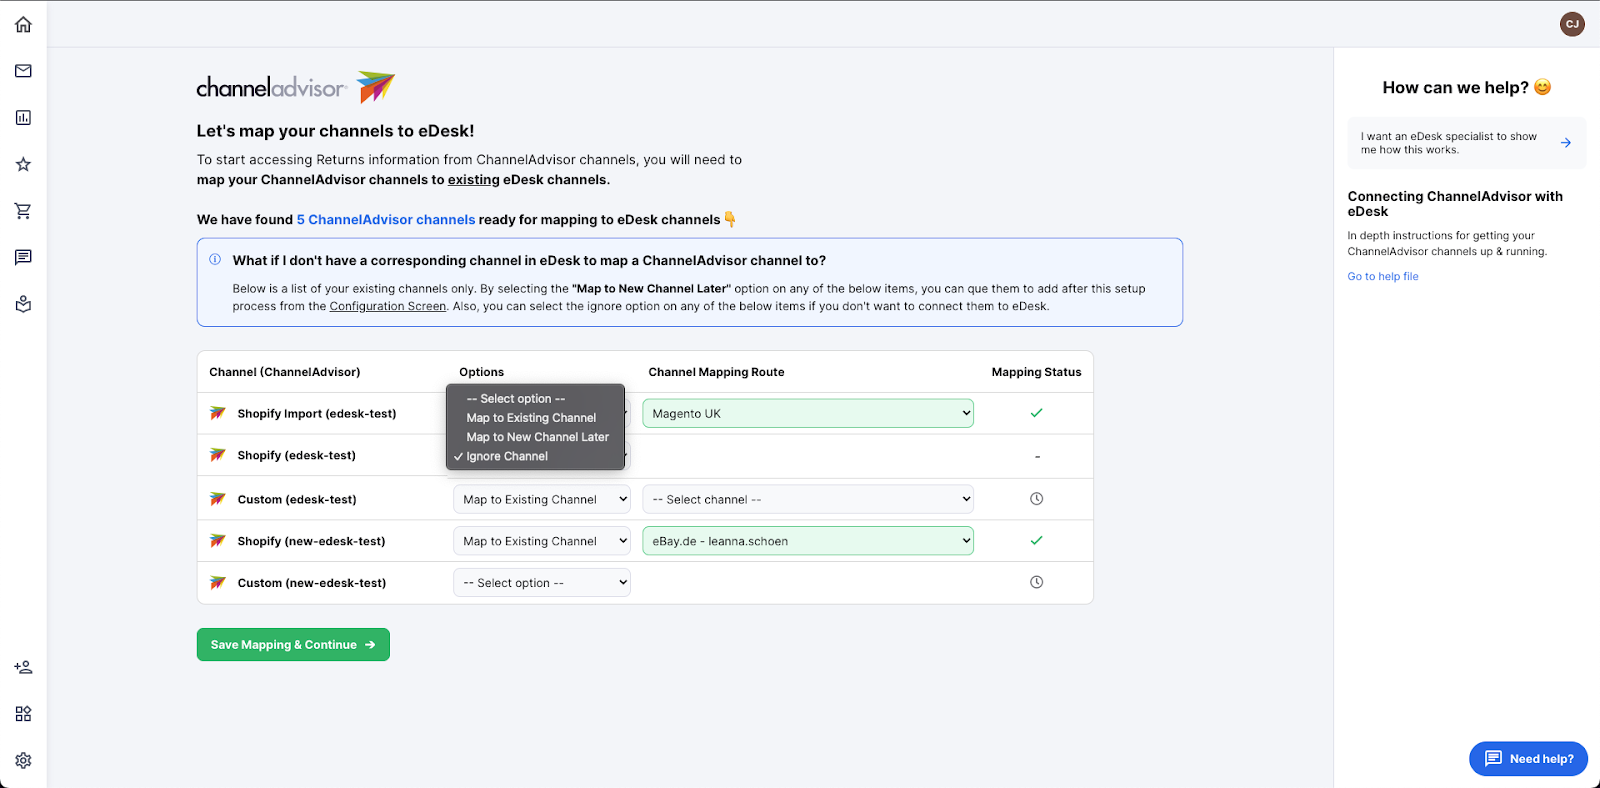This screenshot has width=1600, height=788.
Task: Click ChannelAdvisor icon next to Custom (new-edesk-test)
Action: point(217,583)
